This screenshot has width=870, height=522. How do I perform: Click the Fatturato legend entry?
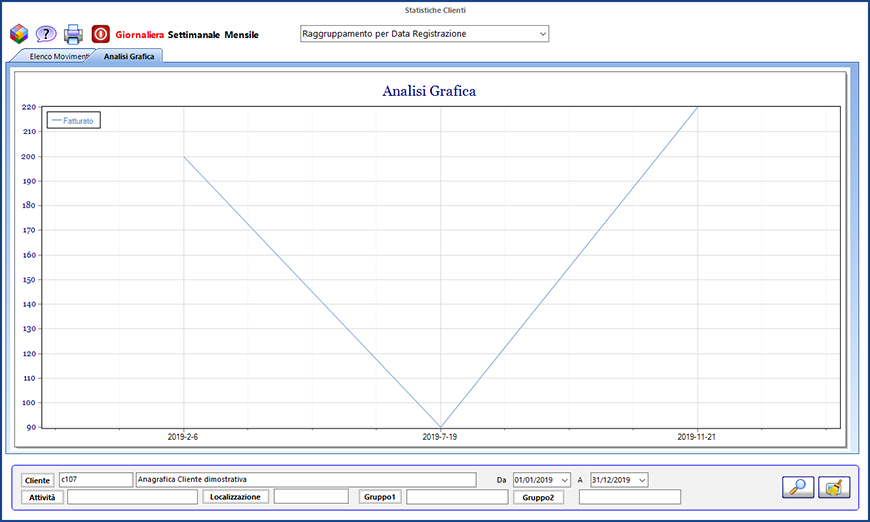74,120
